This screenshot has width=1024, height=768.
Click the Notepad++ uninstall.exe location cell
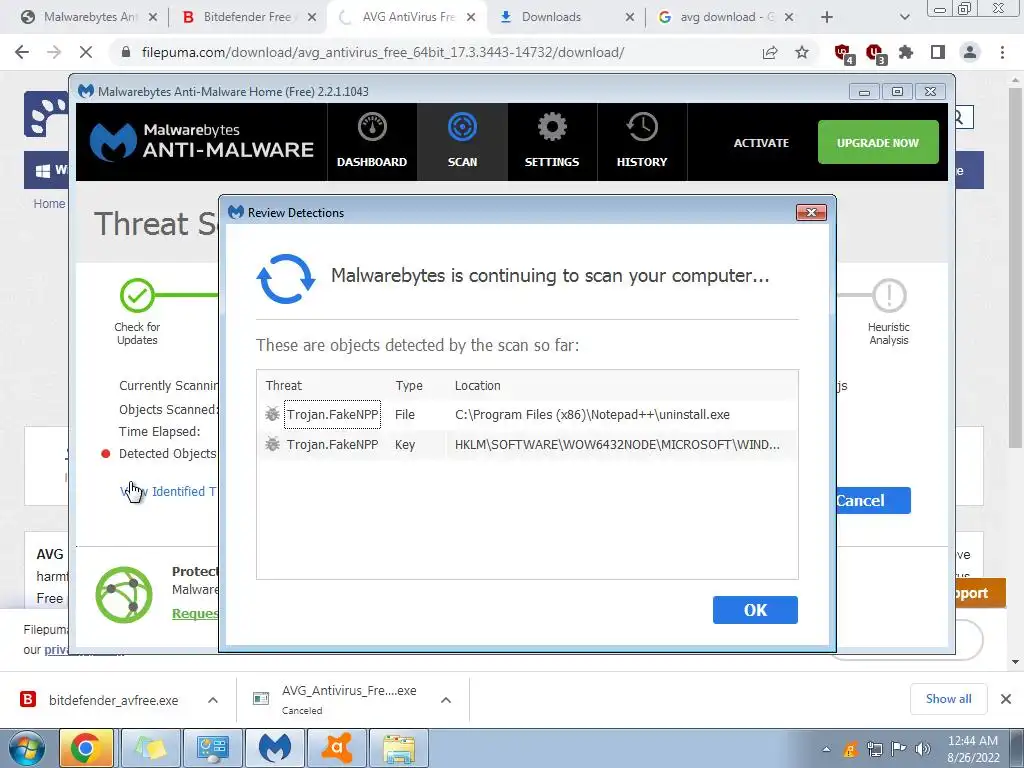point(592,415)
